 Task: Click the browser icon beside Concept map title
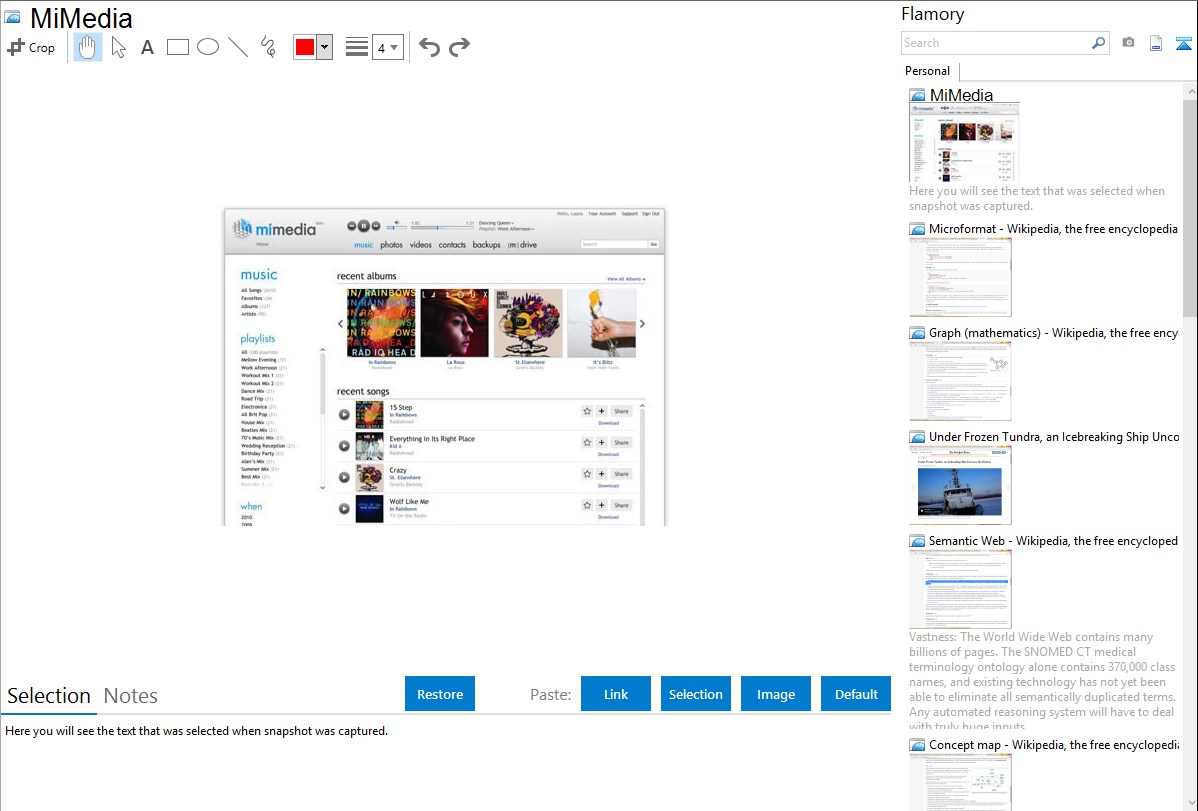pos(917,745)
